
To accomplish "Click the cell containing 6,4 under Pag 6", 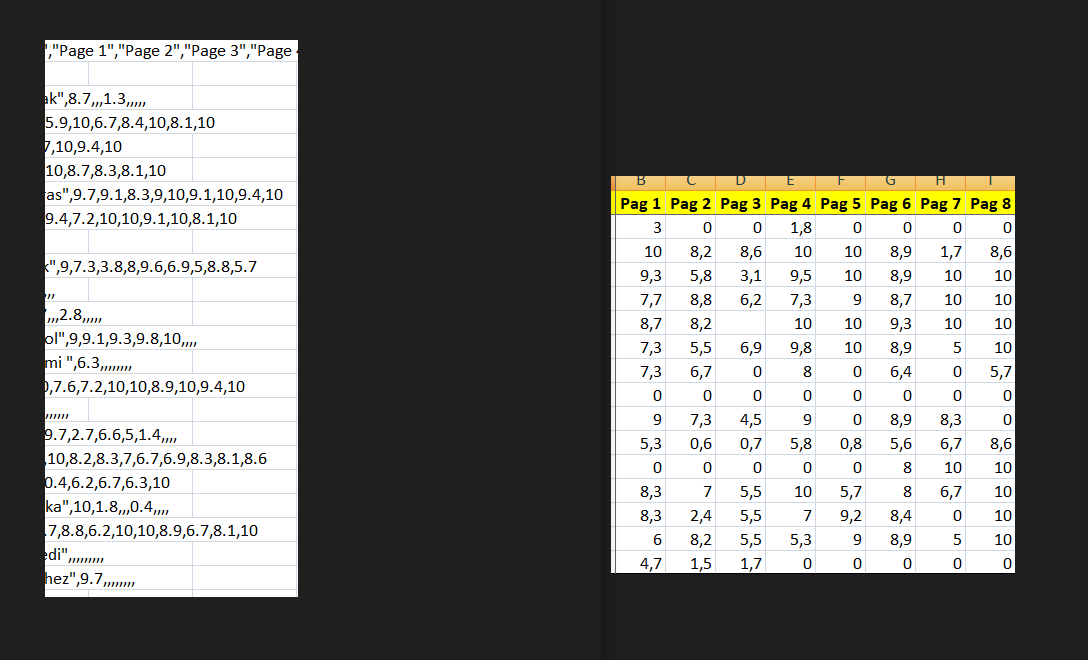I will [891, 372].
